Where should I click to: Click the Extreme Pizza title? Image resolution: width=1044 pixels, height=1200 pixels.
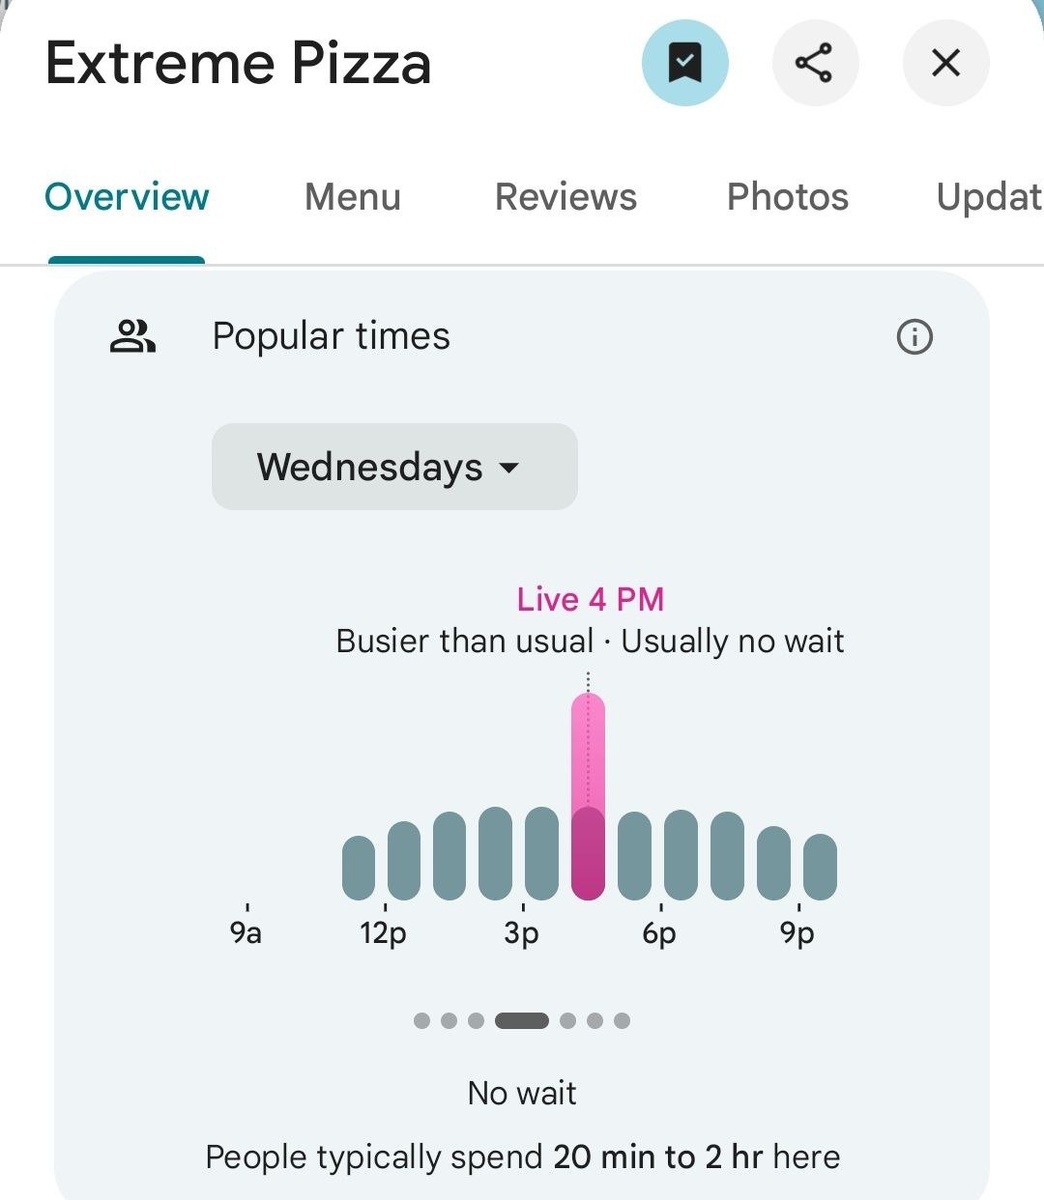point(237,62)
